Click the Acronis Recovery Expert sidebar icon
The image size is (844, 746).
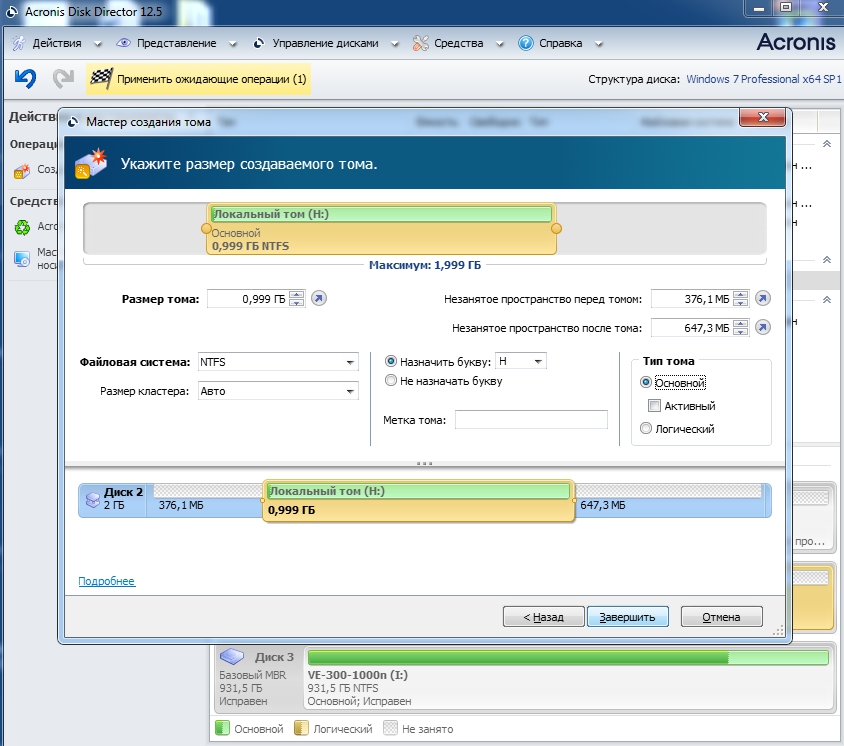(22, 228)
